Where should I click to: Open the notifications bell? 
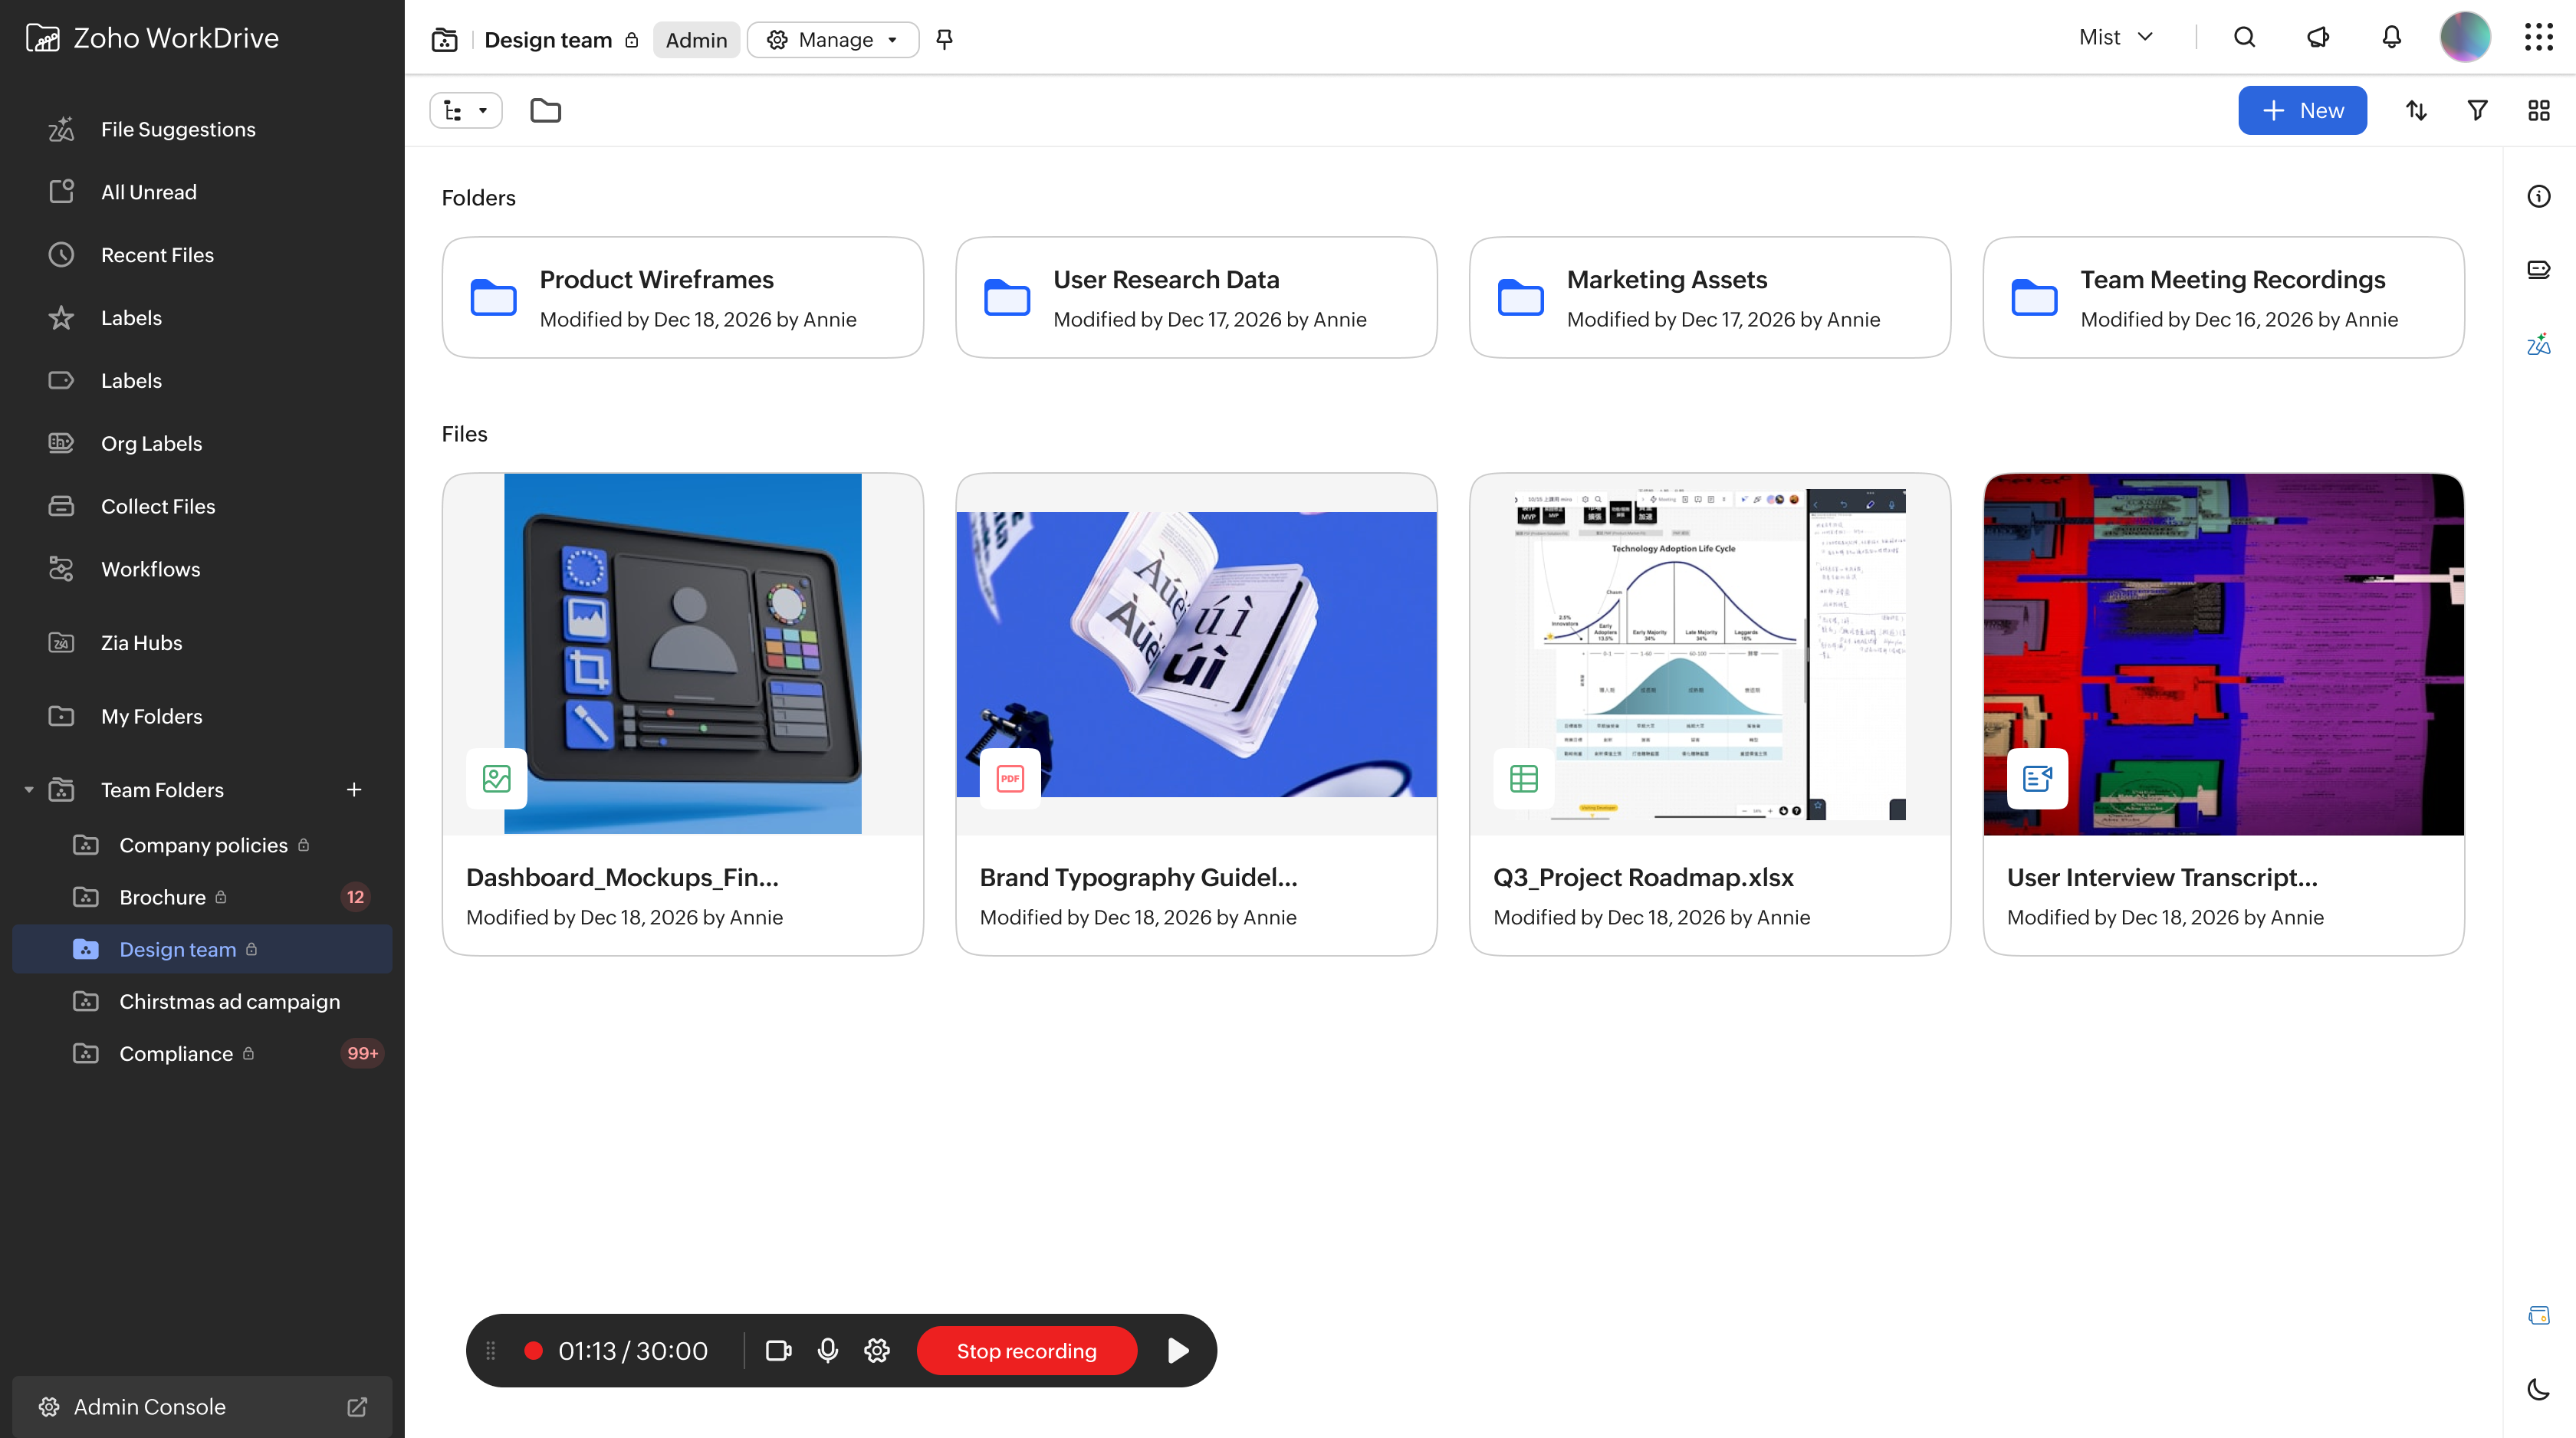click(x=2391, y=38)
